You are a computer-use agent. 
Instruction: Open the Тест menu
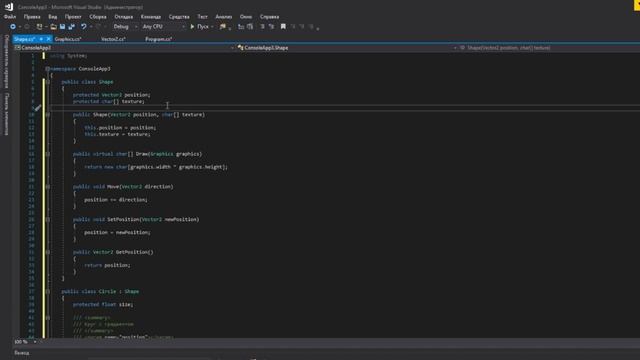pos(202,17)
